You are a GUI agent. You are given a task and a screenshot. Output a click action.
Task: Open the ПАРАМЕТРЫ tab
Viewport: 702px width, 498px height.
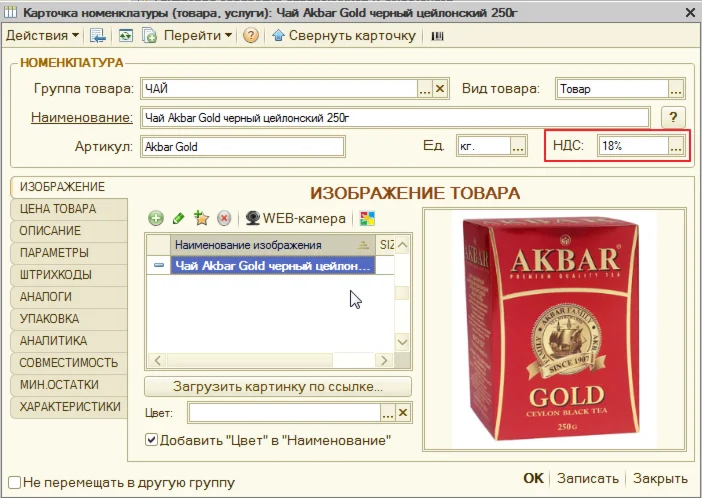(68, 253)
